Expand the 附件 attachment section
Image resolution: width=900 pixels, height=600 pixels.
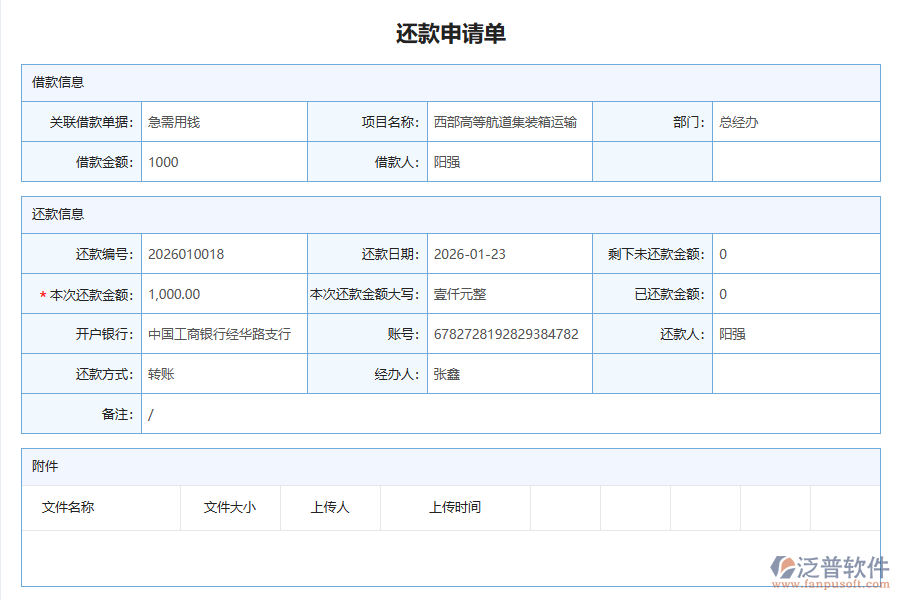click(x=46, y=466)
